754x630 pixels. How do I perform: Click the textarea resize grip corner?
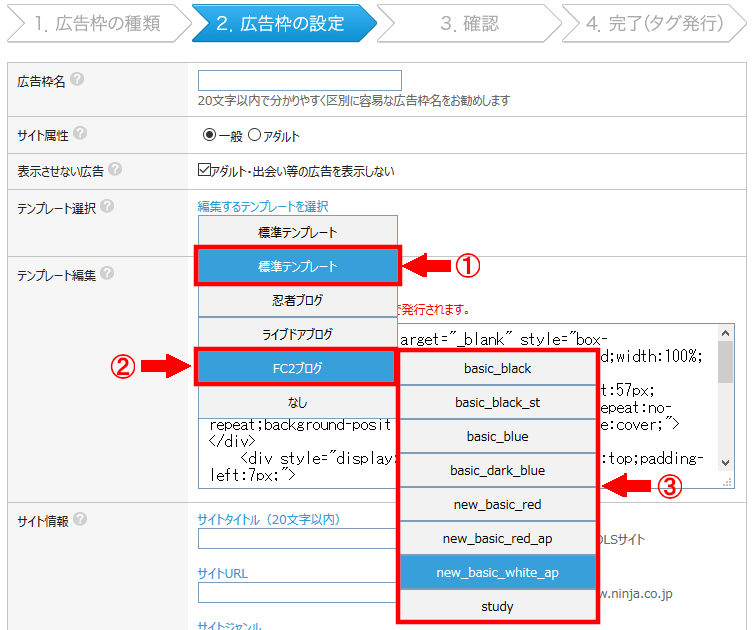pyautogui.click(x=727, y=482)
